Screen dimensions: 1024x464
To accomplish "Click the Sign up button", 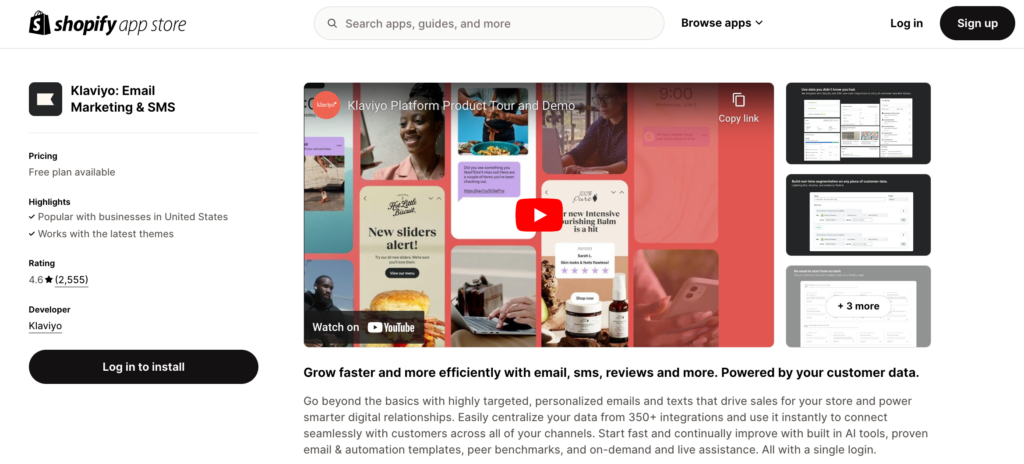I will [977, 24].
